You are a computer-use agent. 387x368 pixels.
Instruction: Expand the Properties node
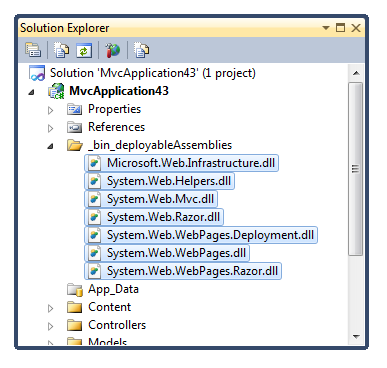pos(51,110)
